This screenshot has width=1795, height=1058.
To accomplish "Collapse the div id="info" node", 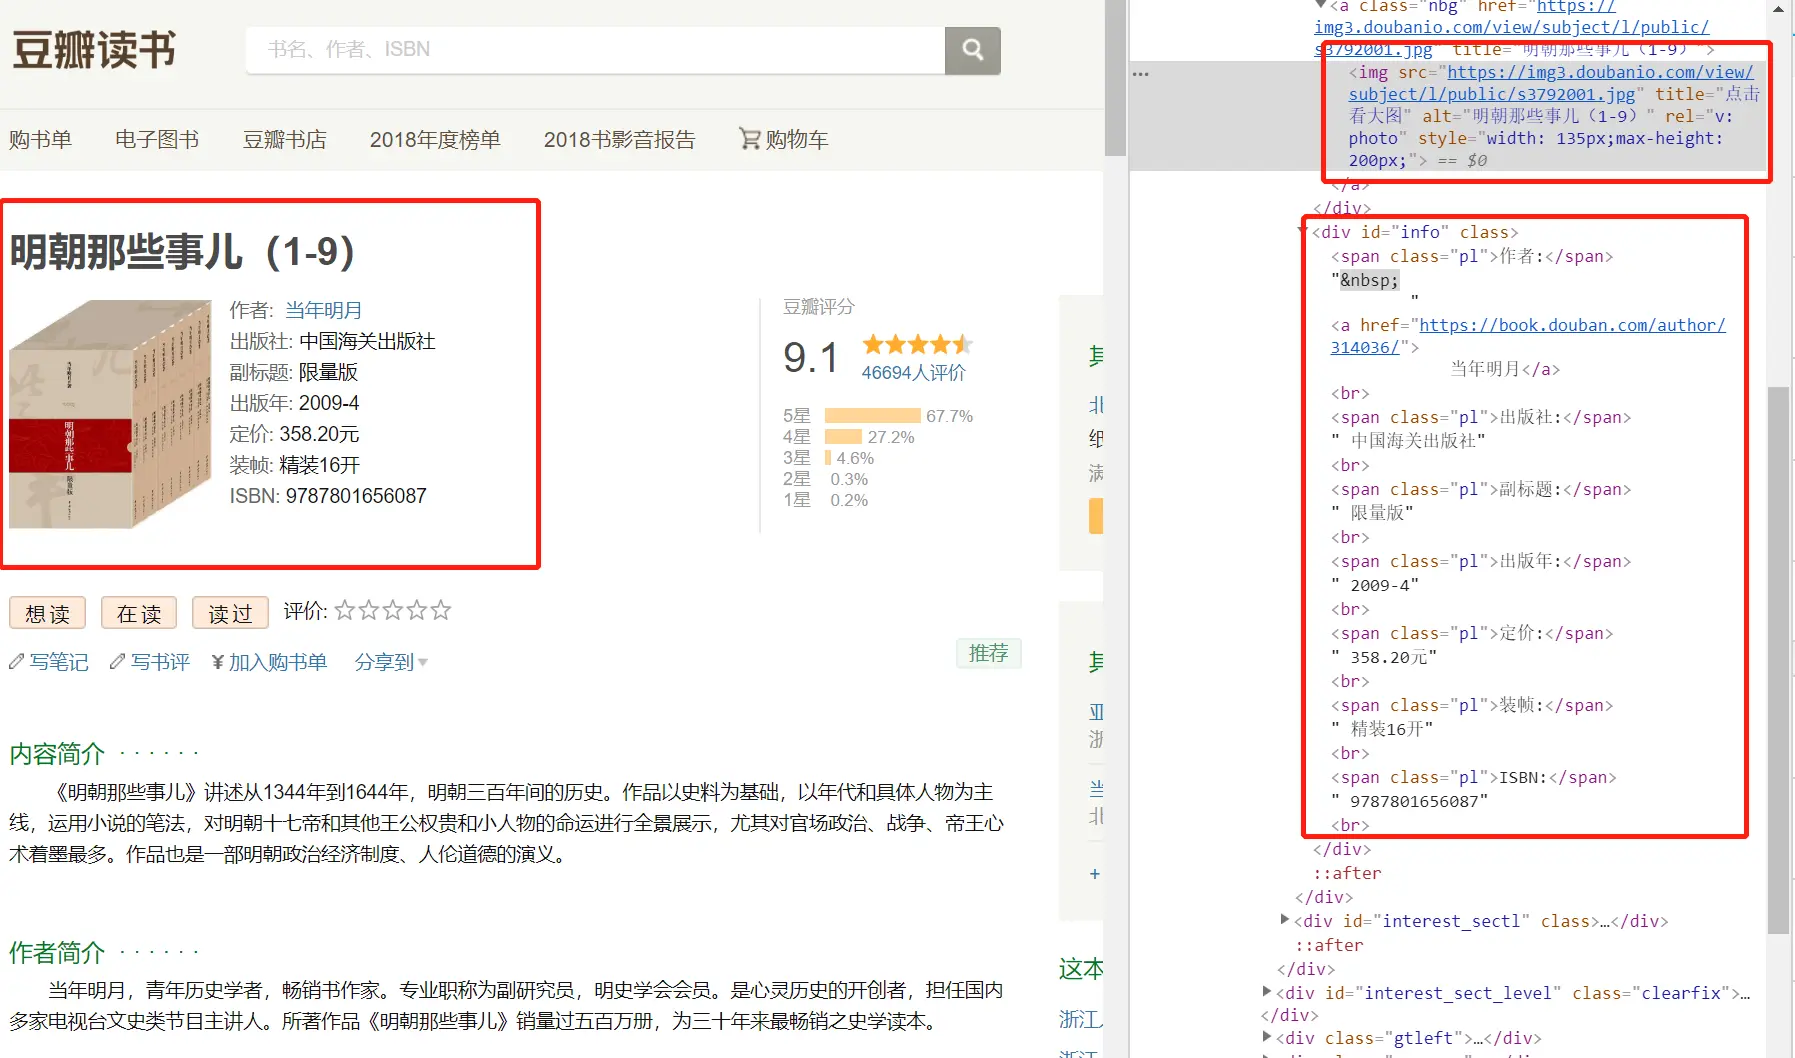I will point(1303,231).
